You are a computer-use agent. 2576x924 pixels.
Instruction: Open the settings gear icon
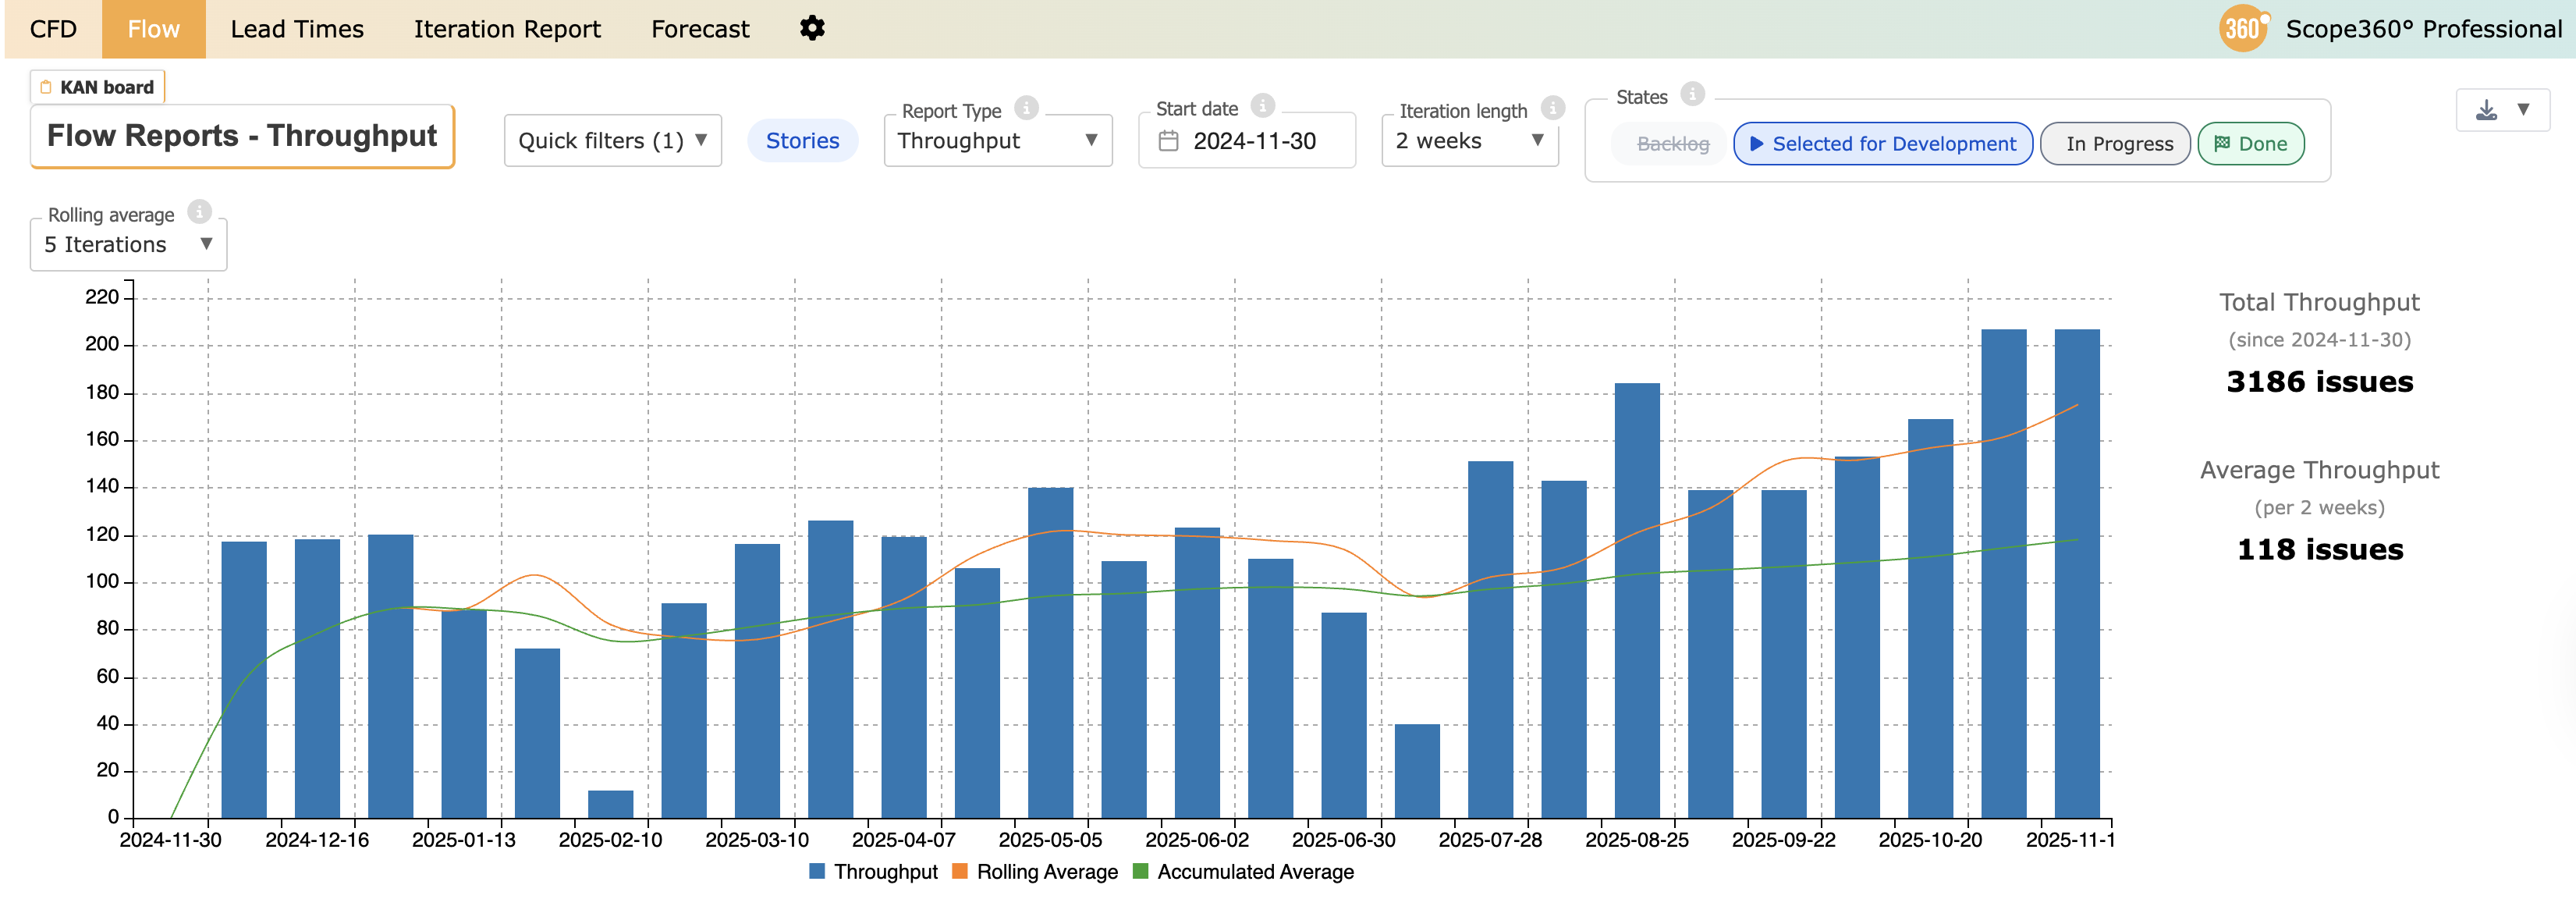click(x=812, y=28)
